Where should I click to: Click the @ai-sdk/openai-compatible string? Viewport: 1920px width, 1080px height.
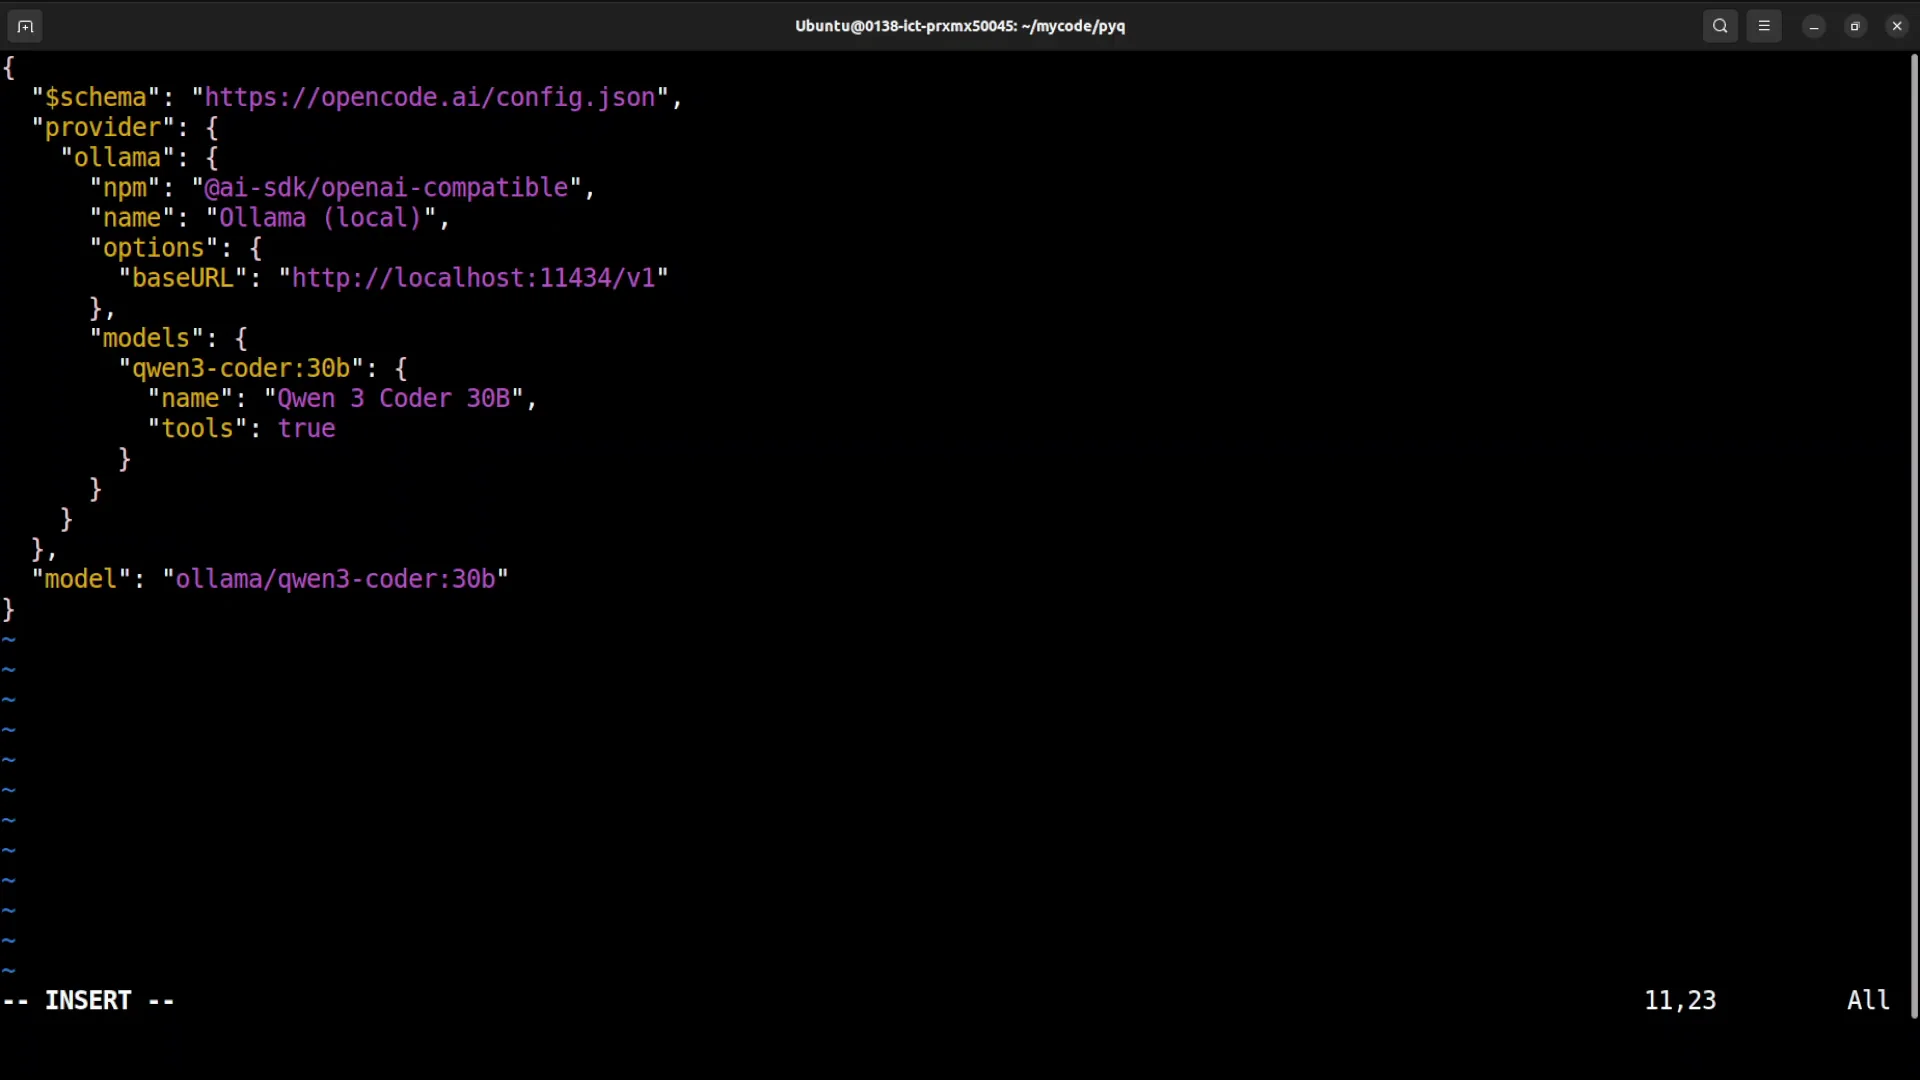(x=387, y=188)
